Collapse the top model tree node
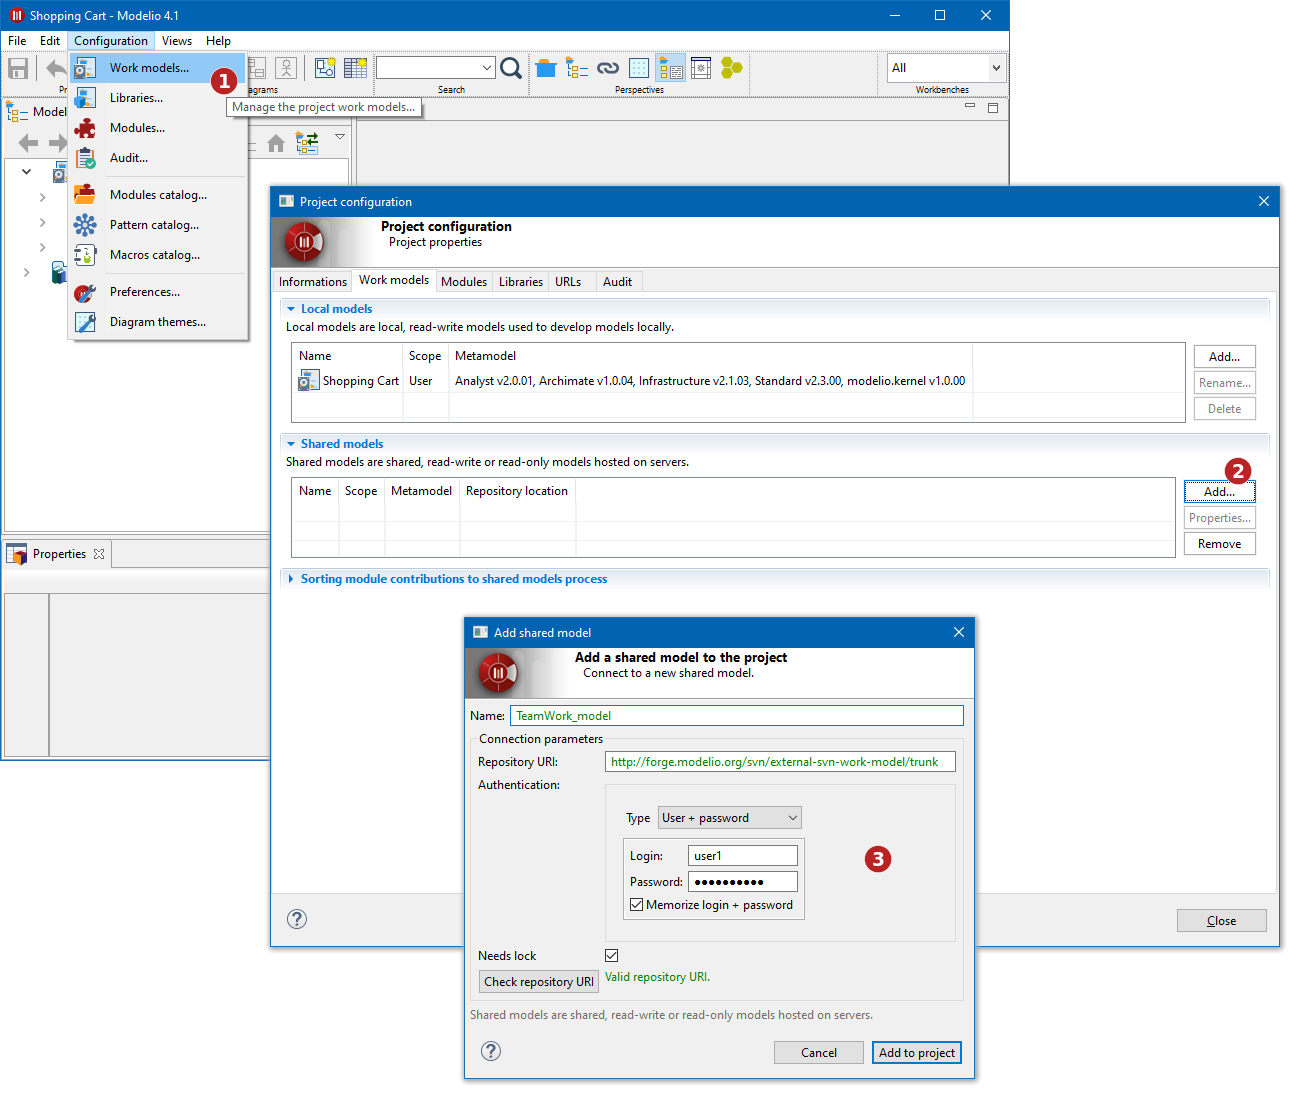This screenshot has height=1105, width=1304. click(26, 172)
